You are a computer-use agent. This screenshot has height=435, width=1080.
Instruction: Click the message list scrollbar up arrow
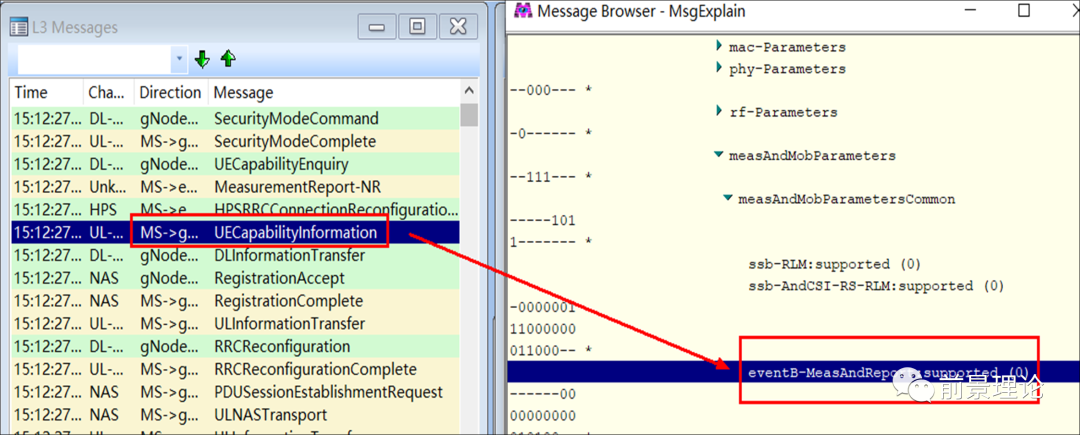click(469, 92)
